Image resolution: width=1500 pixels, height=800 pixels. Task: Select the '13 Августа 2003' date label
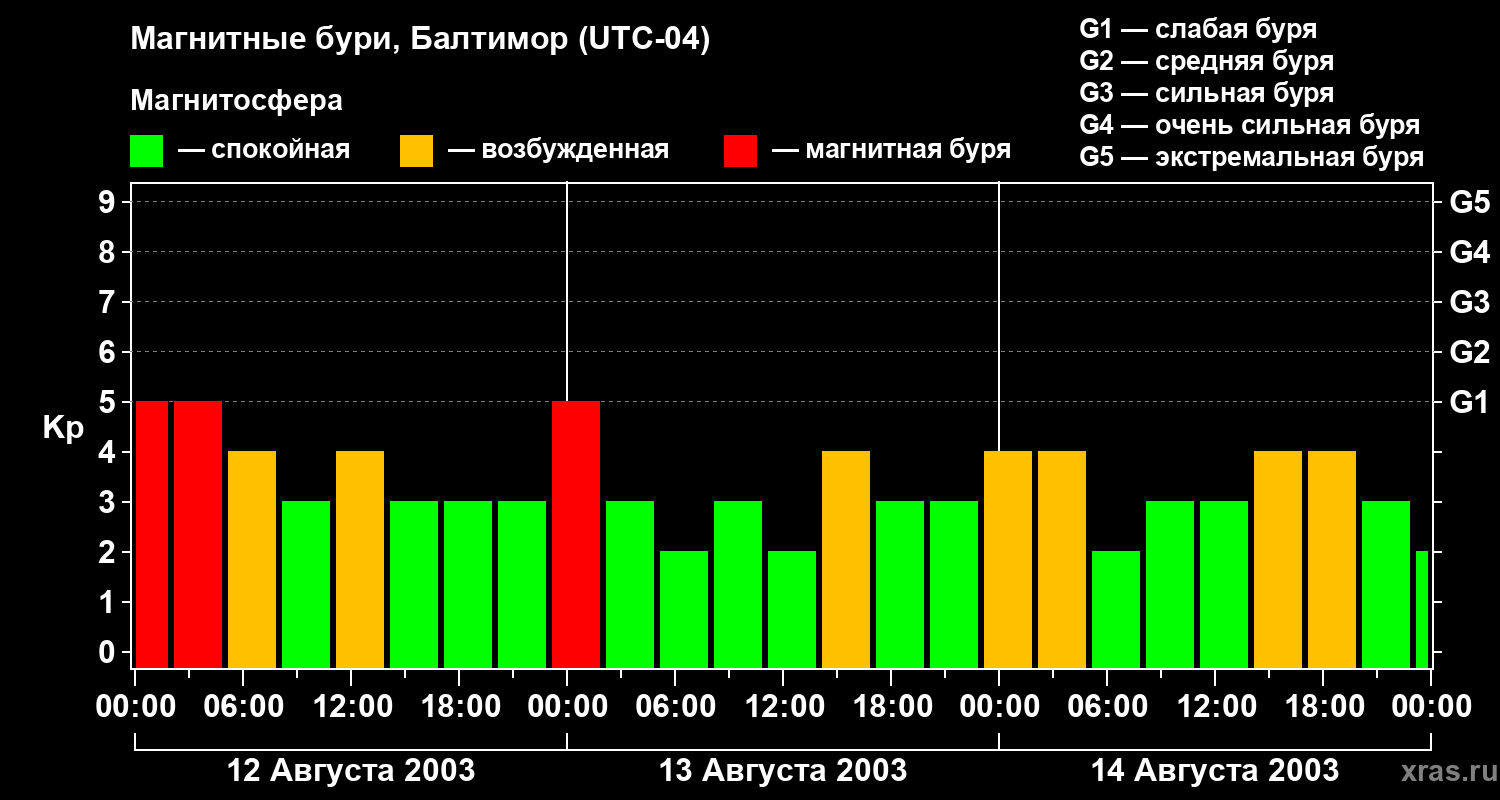pos(783,771)
